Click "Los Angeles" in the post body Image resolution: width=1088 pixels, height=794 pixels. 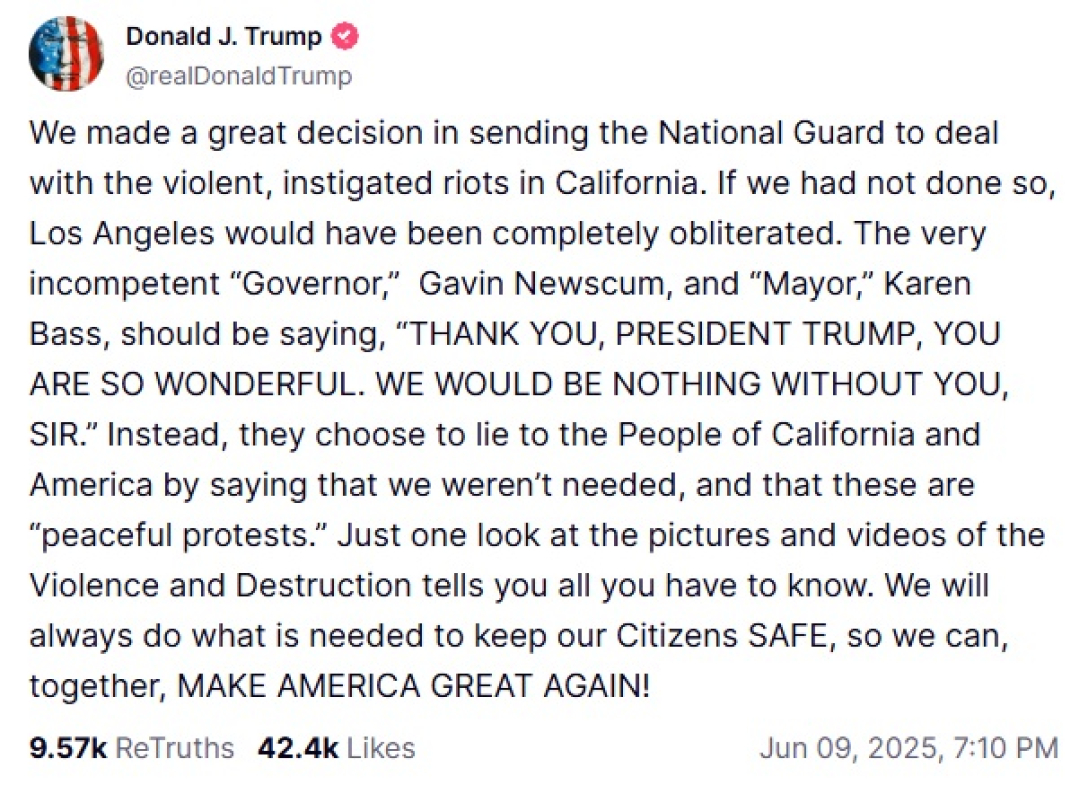122,233
